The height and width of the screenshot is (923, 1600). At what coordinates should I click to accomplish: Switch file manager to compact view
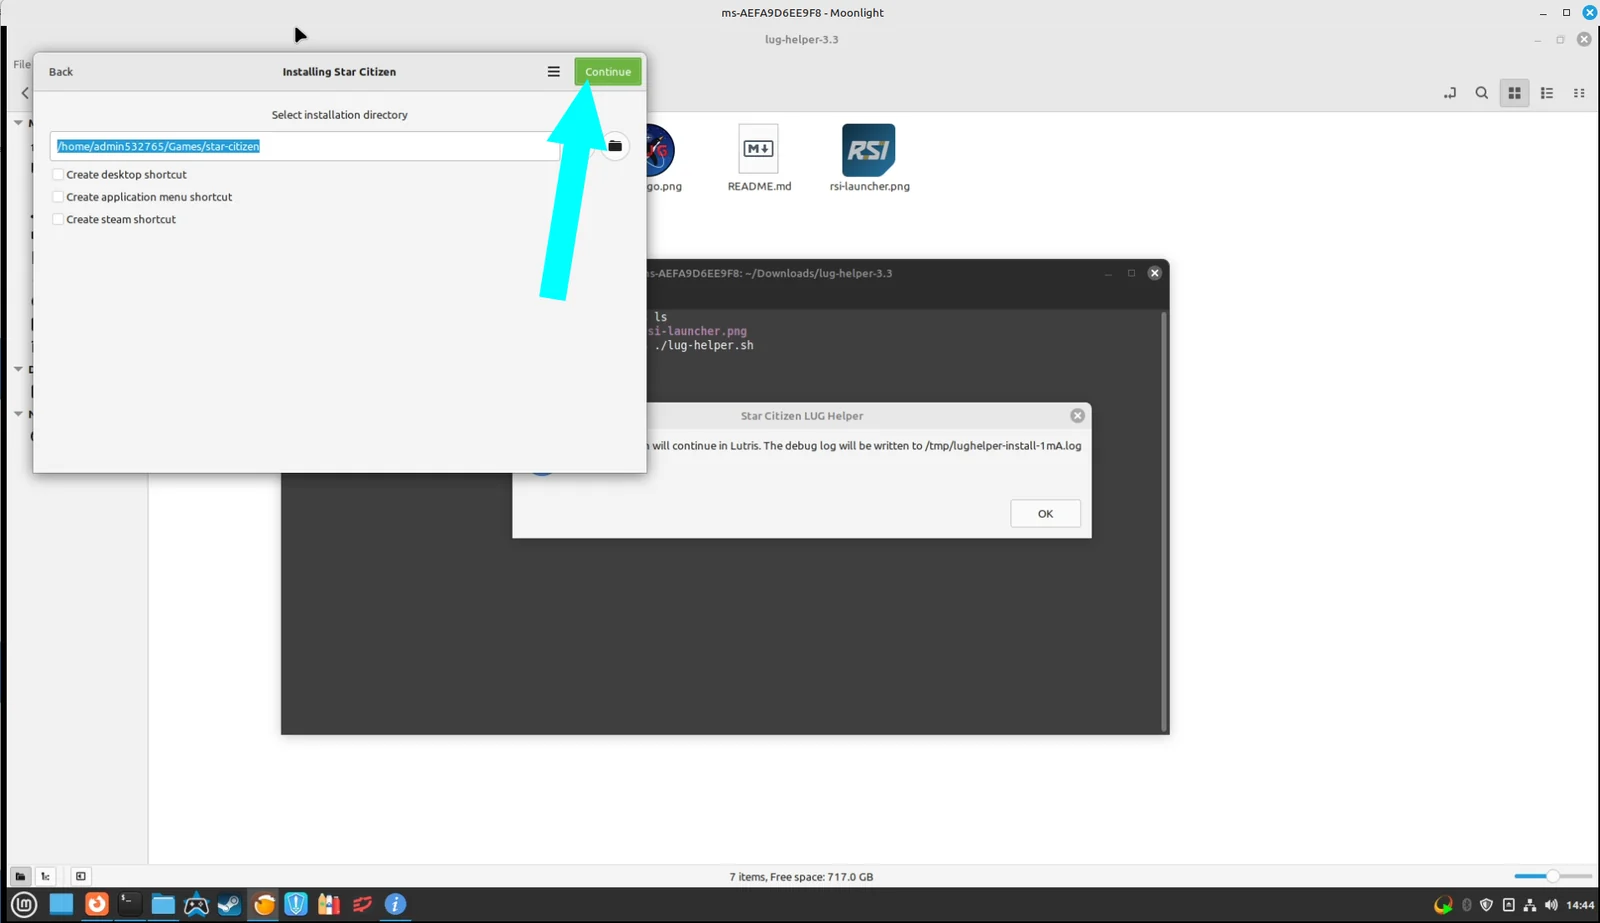(x=1579, y=93)
